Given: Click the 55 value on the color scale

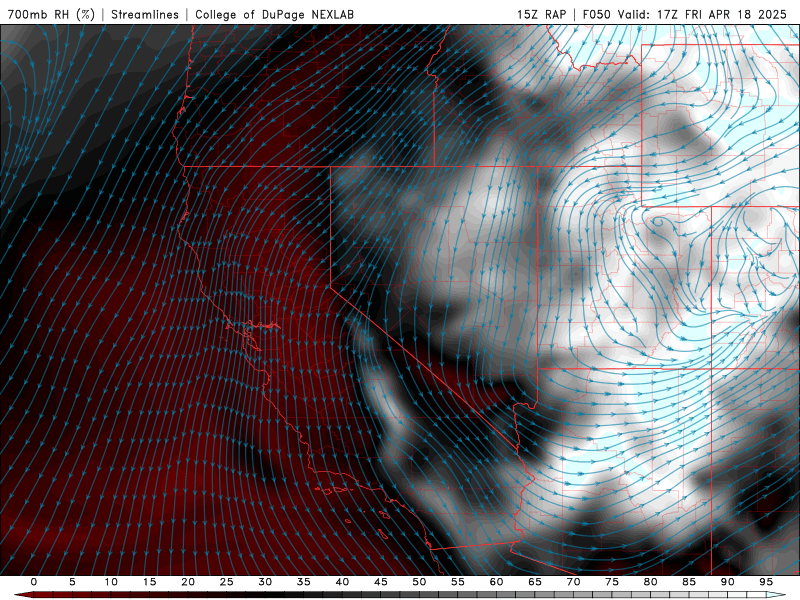Looking at the screenshot, I should 458,582.
